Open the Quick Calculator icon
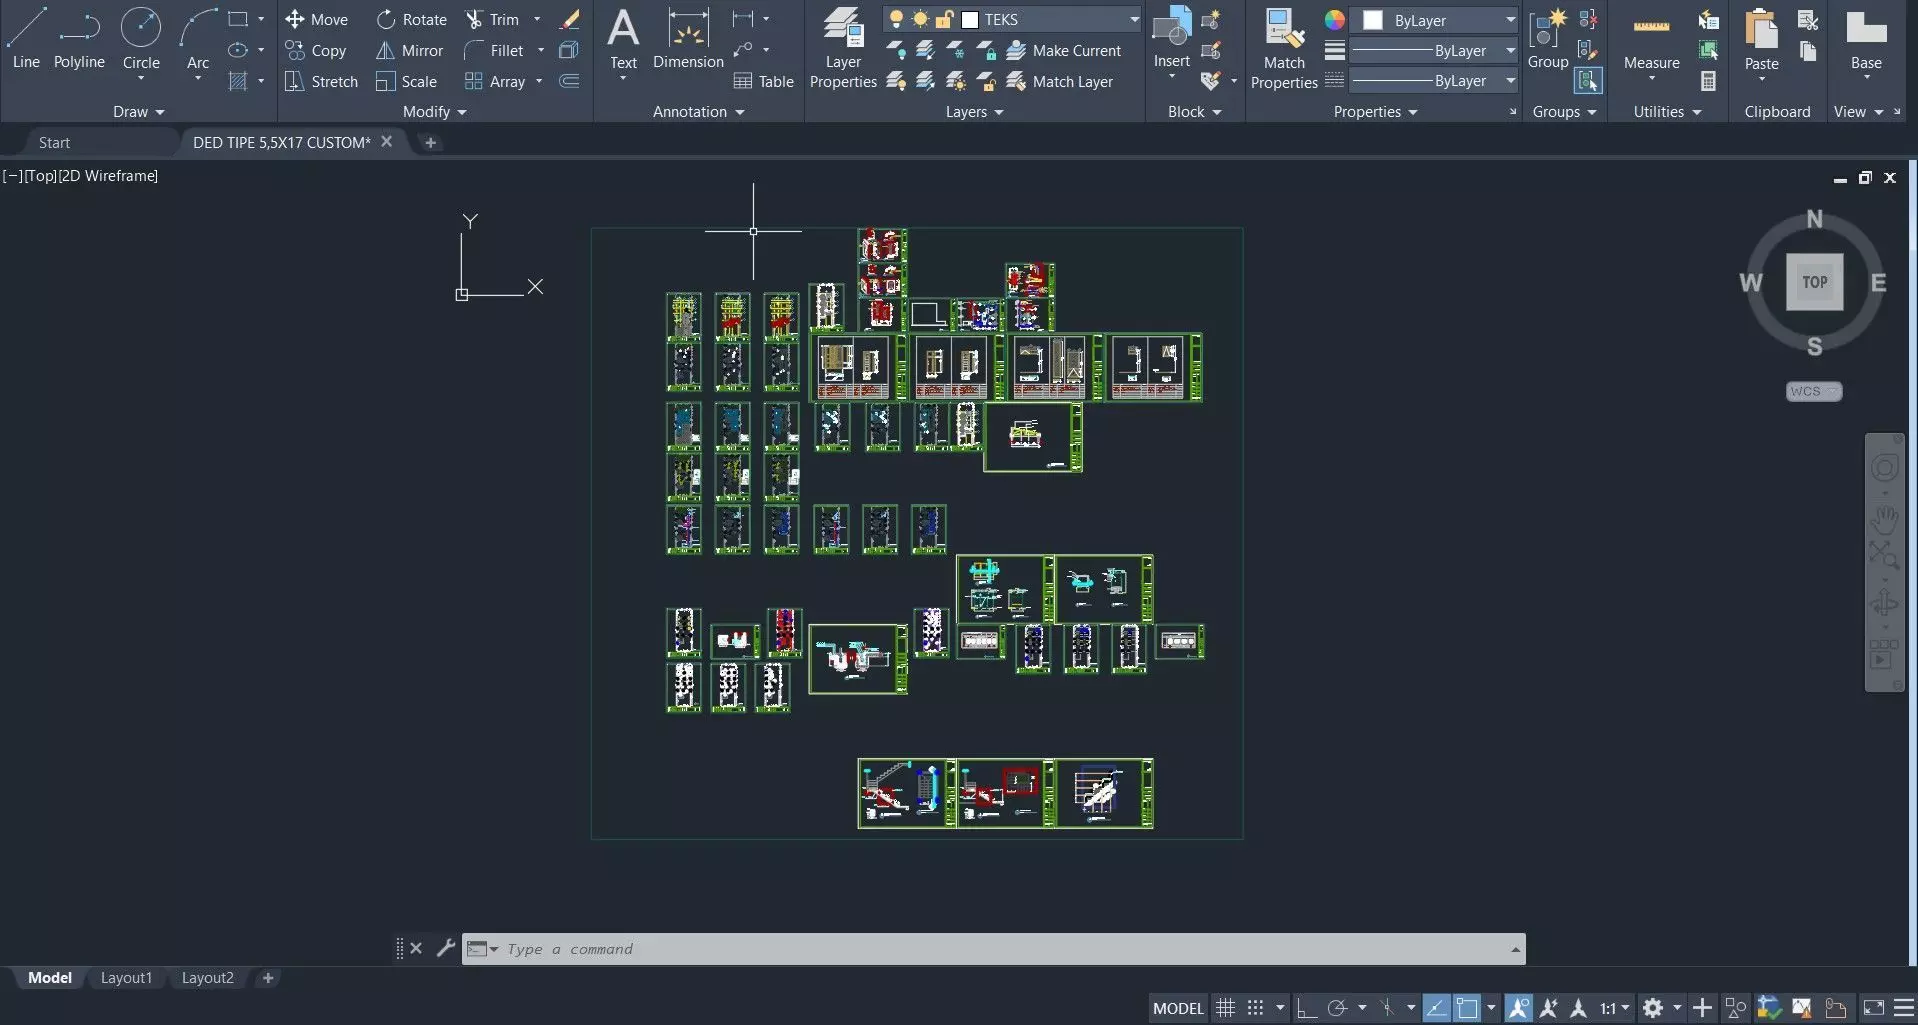The image size is (1918, 1025). pyautogui.click(x=1708, y=81)
